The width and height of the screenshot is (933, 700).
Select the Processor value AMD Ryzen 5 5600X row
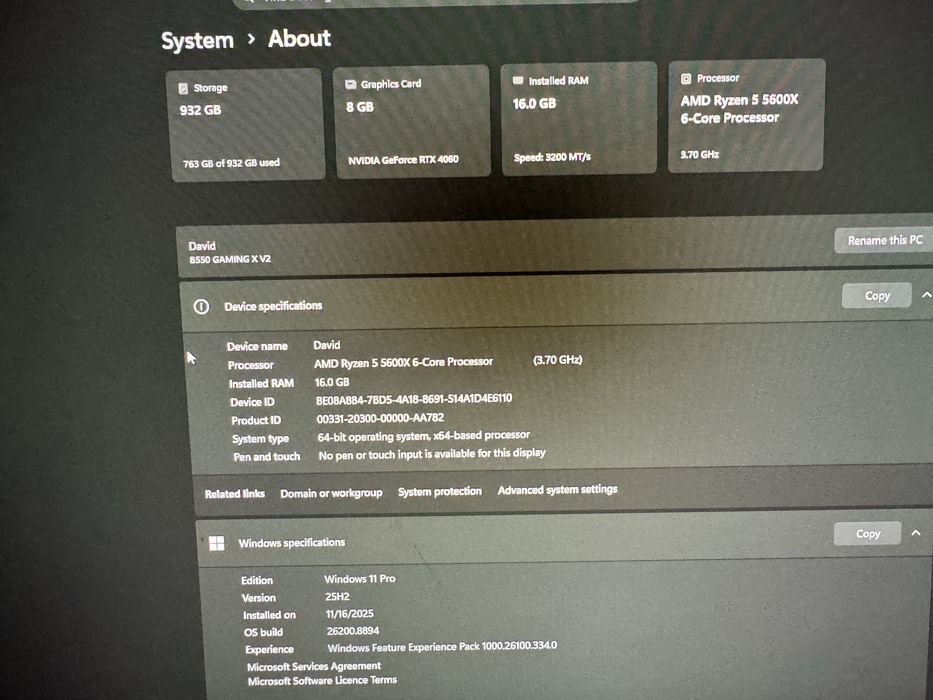coord(405,362)
